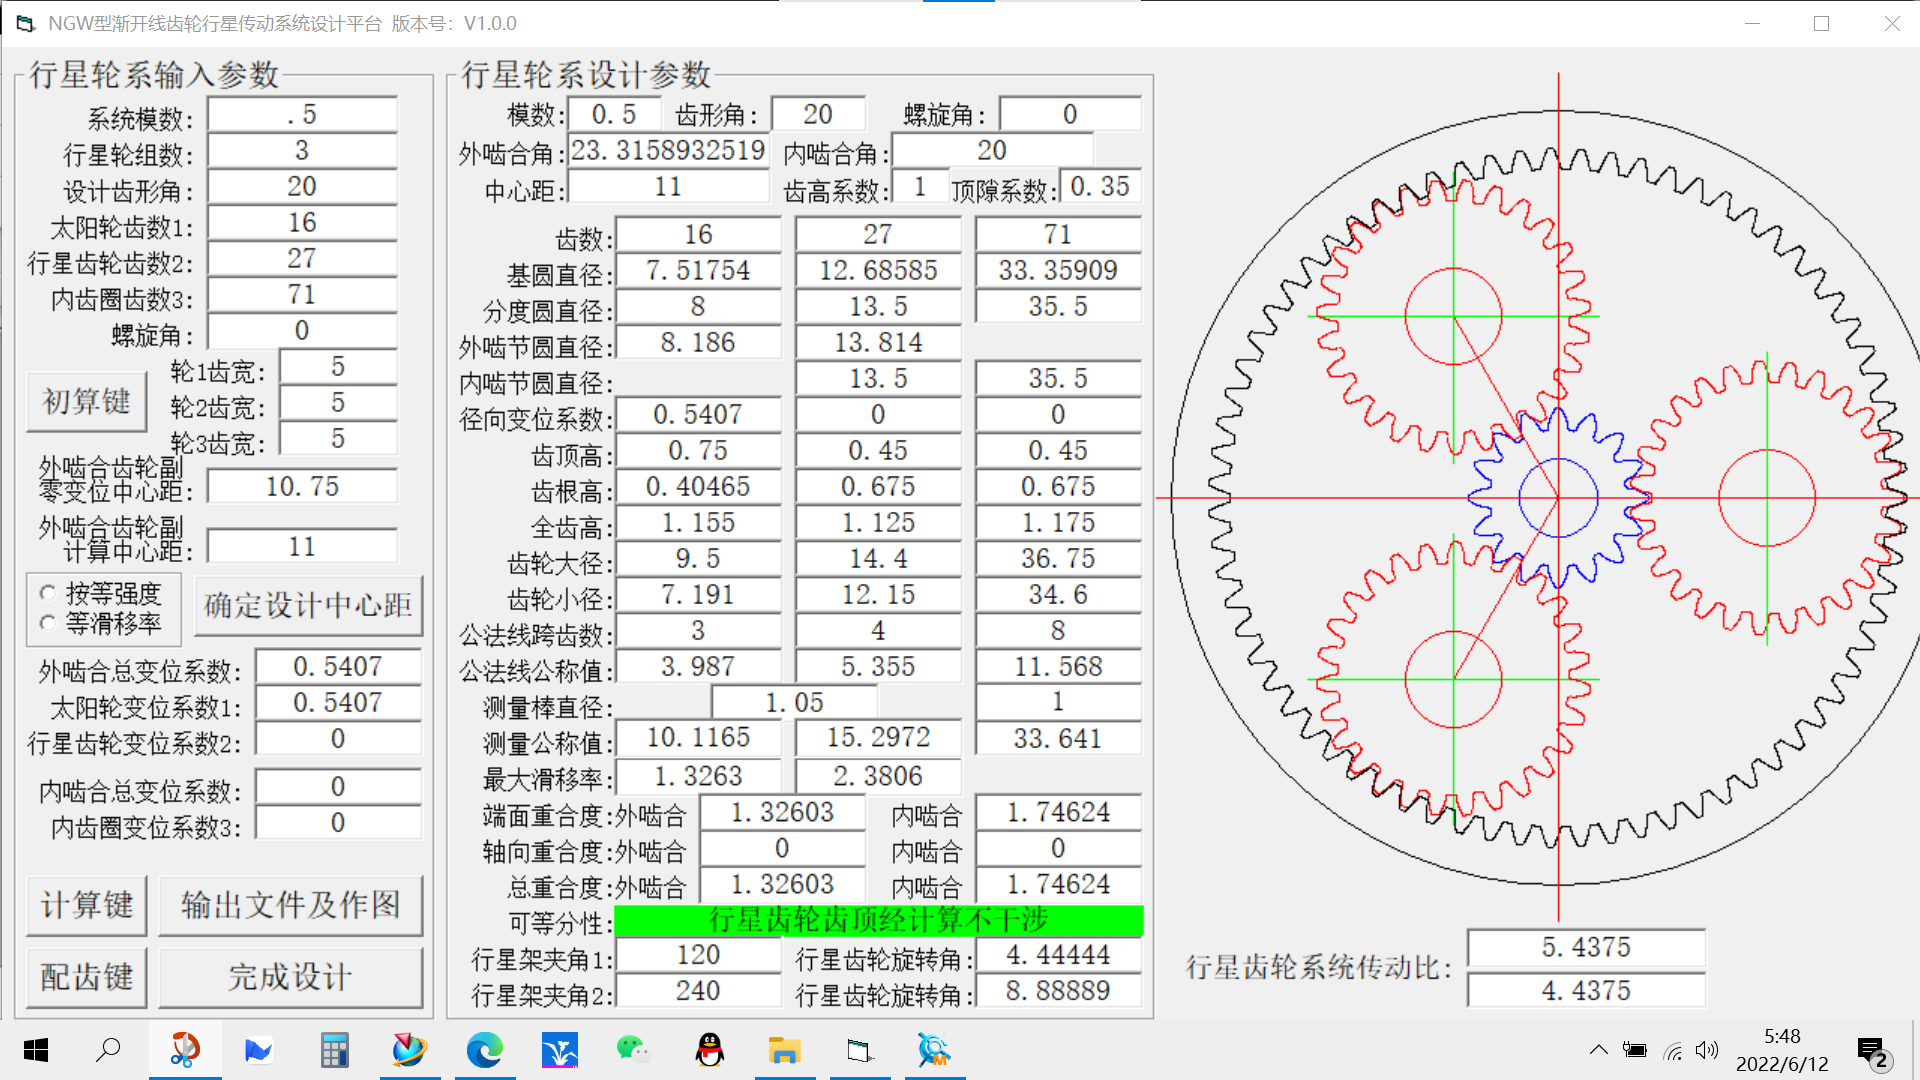Click the green 可等分性 status bar
Image resolution: width=1920 pixels, height=1080 pixels.
878,921
